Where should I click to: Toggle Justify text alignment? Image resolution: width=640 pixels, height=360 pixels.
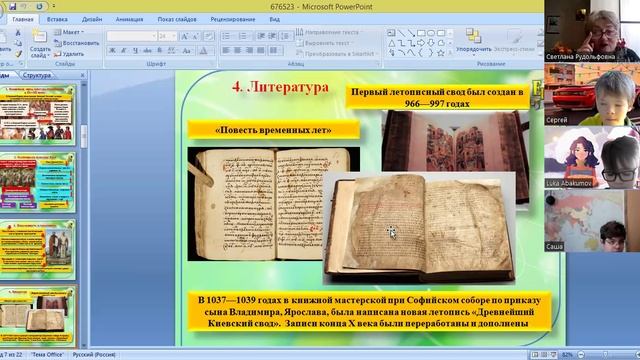point(261,51)
